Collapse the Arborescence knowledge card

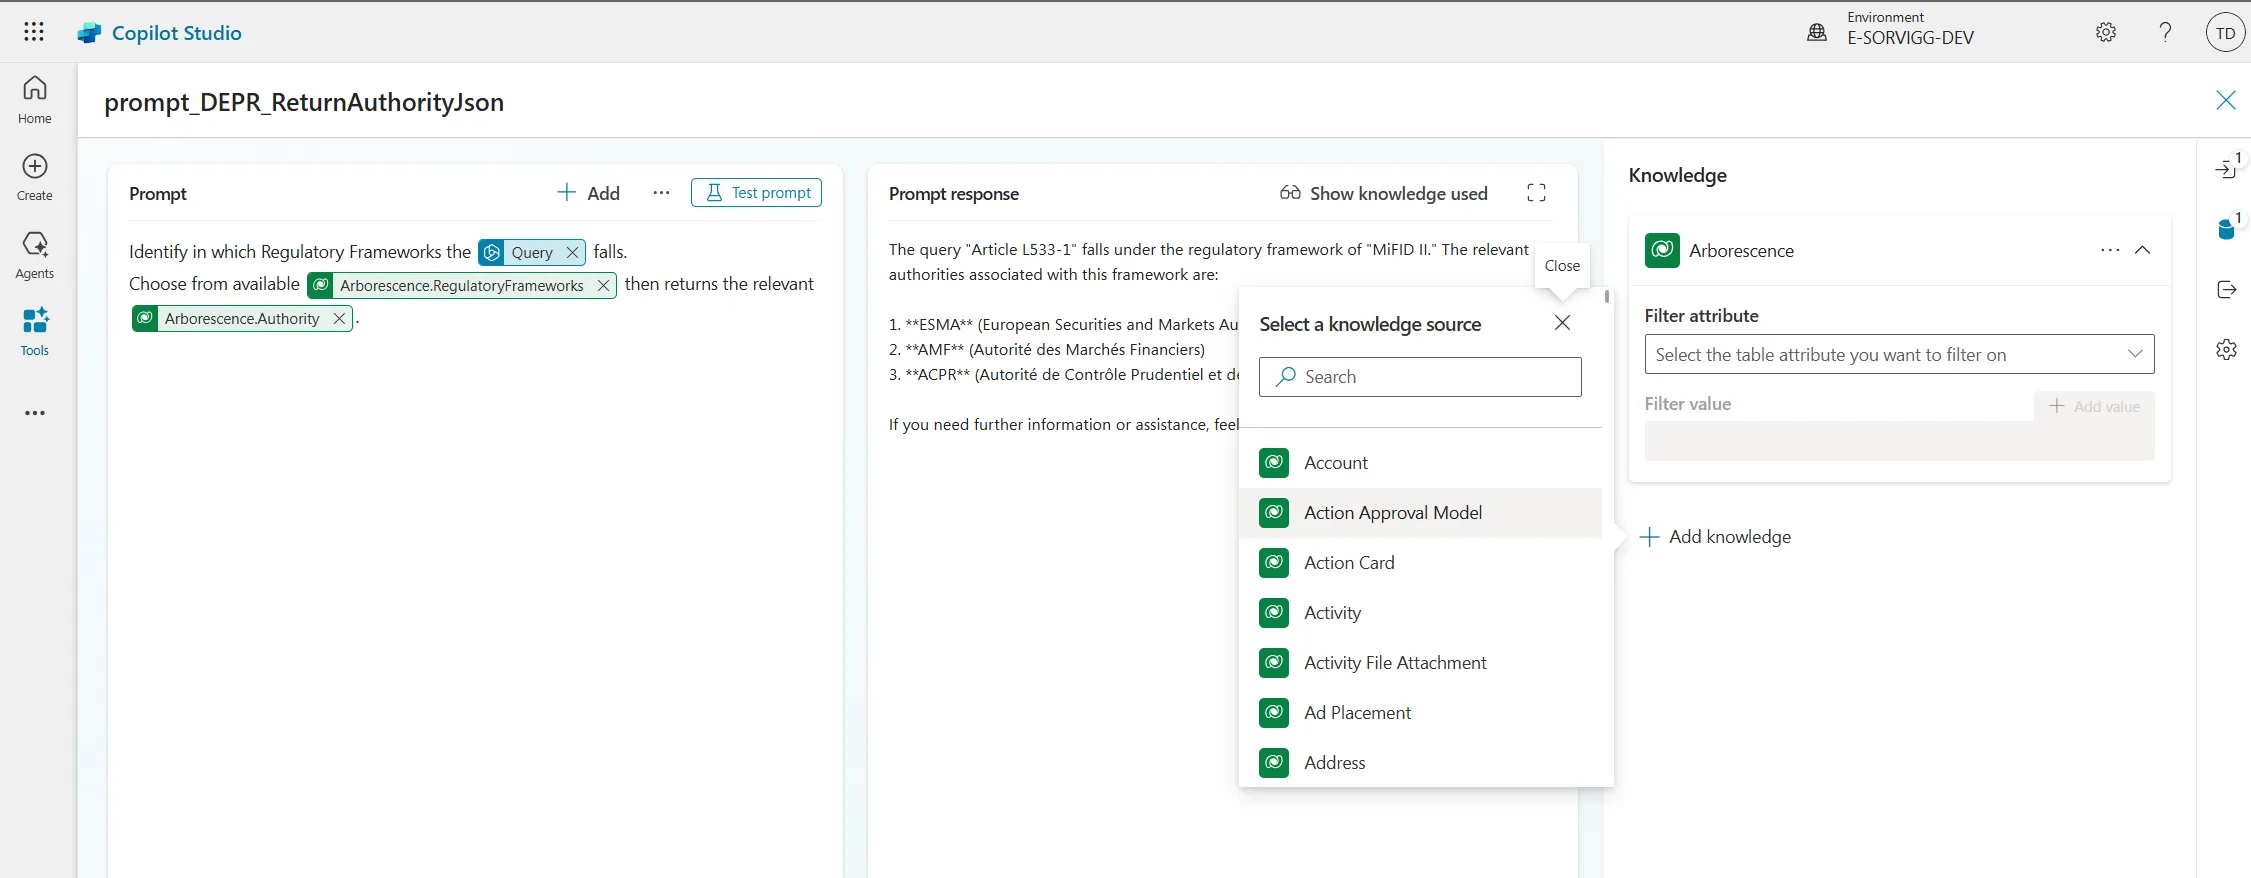tap(2142, 250)
